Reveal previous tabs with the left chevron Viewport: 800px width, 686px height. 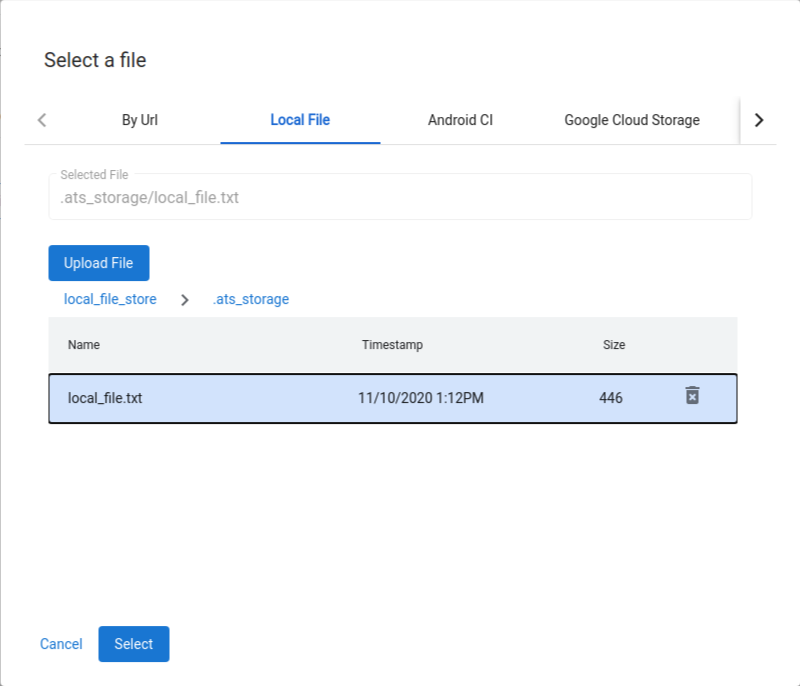(41, 120)
